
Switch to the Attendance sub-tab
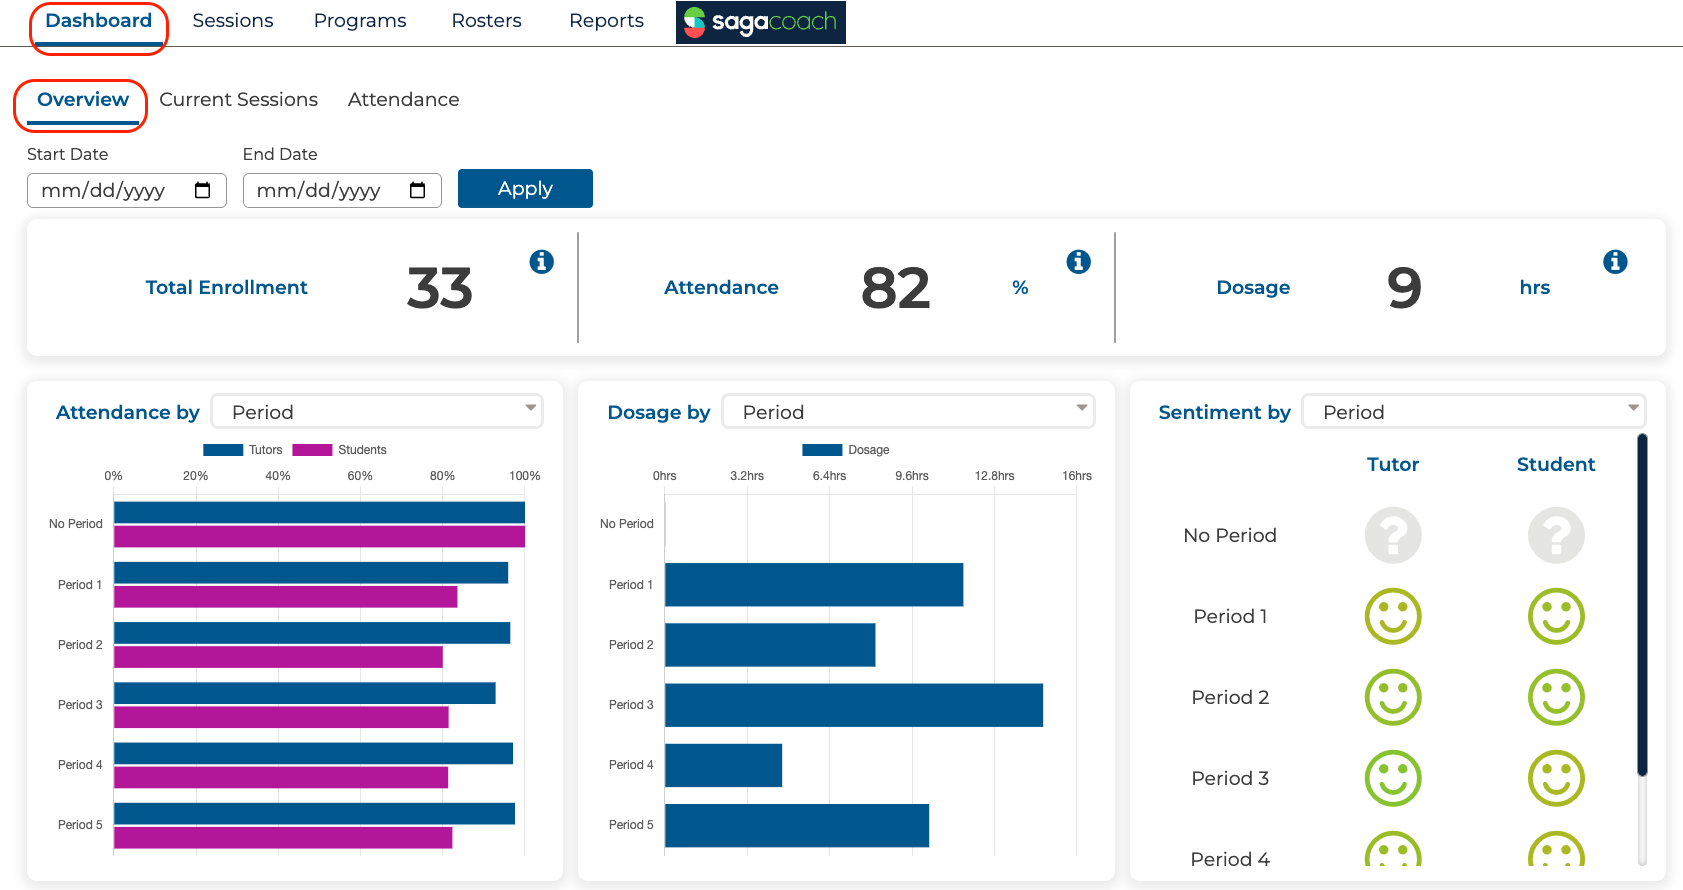[x=404, y=100]
